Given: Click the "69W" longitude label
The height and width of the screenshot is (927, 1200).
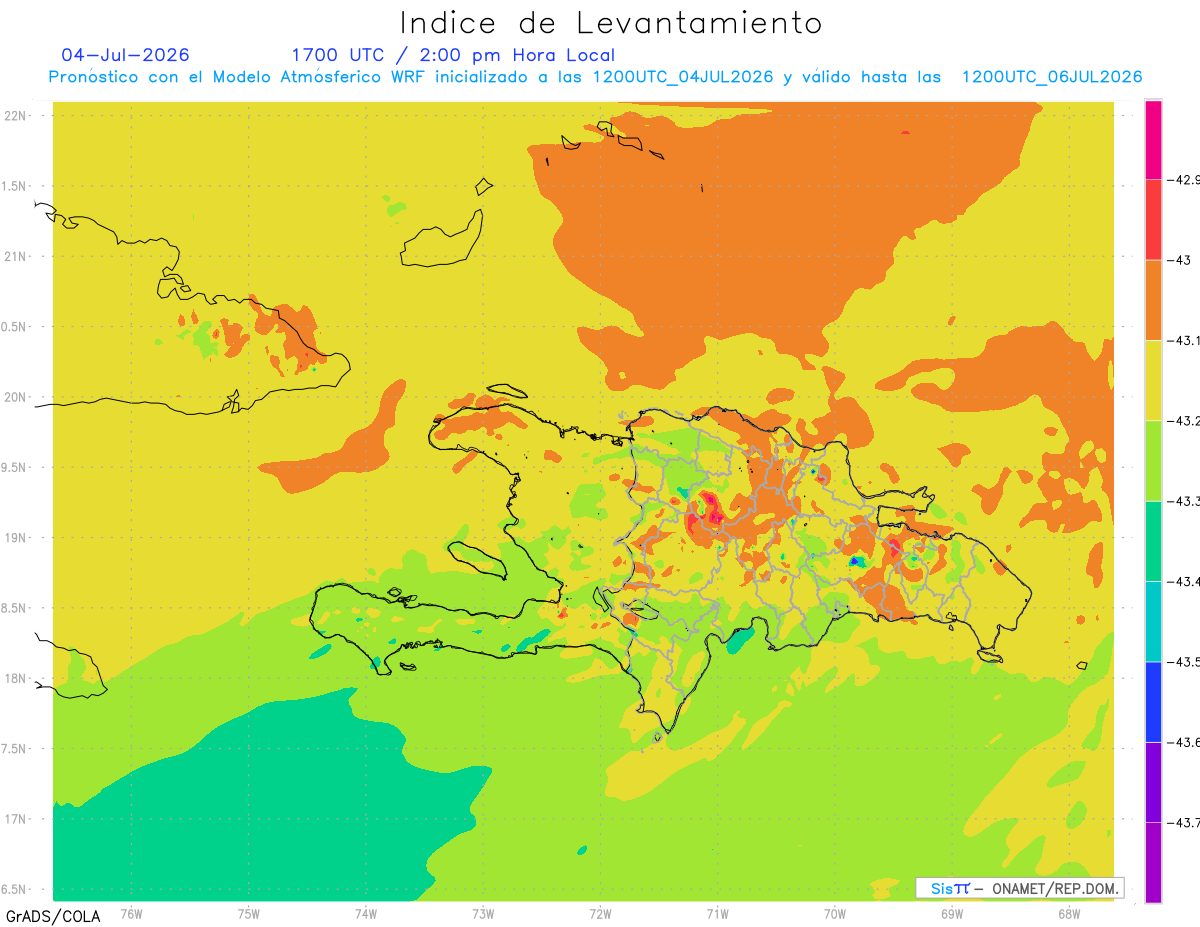Looking at the screenshot, I should [x=952, y=913].
